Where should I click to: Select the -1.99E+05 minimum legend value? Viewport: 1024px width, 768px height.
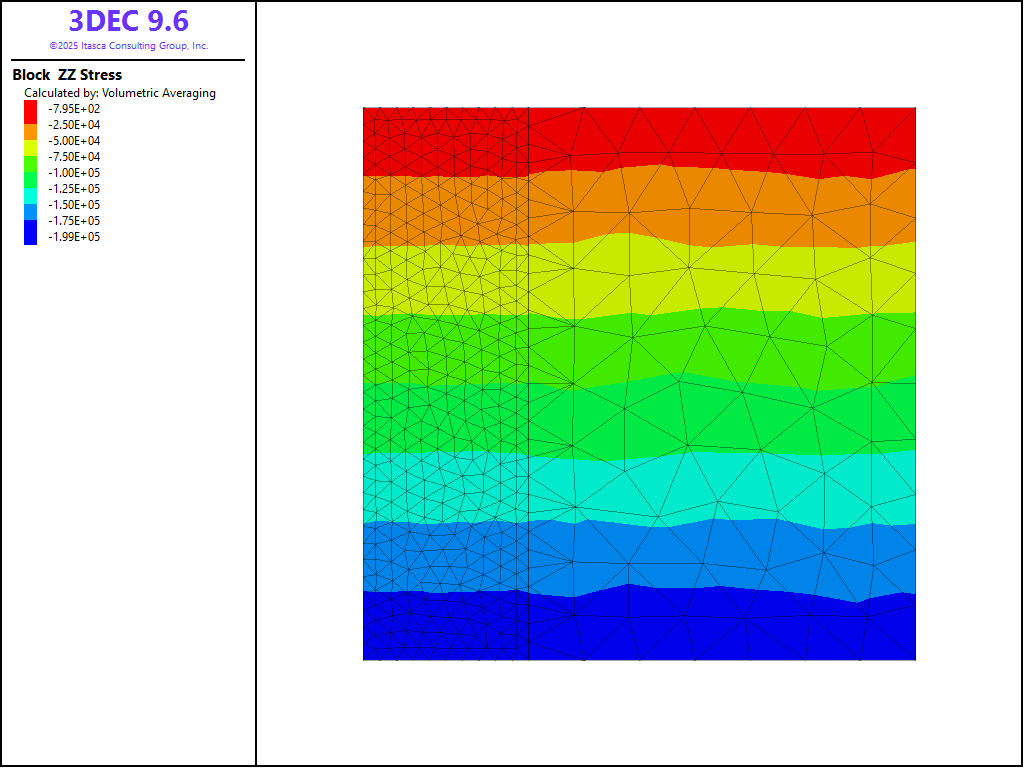(x=74, y=237)
